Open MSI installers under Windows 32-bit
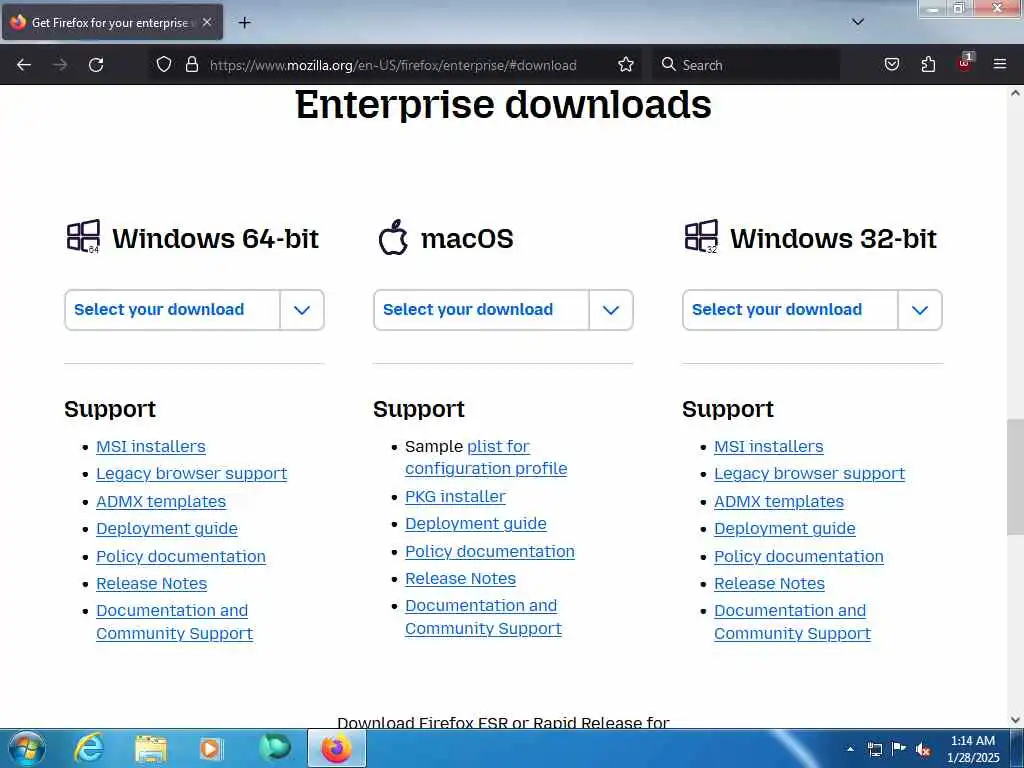Image resolution: width=1024 pixels, height=768 pixels. (769, 447)
